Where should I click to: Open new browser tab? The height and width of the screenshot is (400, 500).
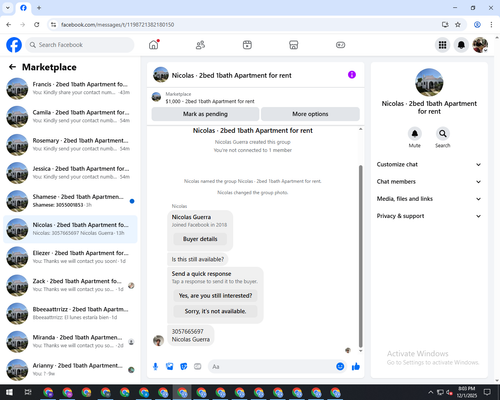pyautogui.click(x=39, y=8)
